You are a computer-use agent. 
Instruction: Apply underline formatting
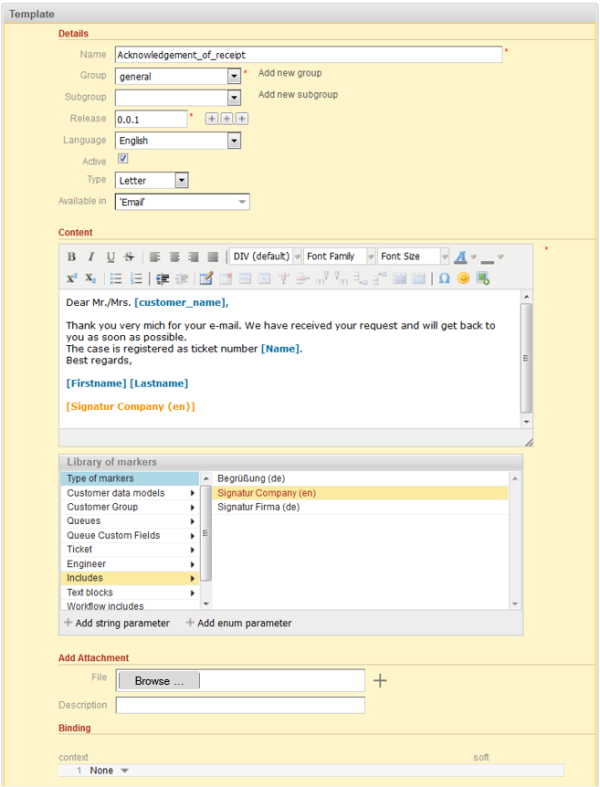tap(110, 257)
